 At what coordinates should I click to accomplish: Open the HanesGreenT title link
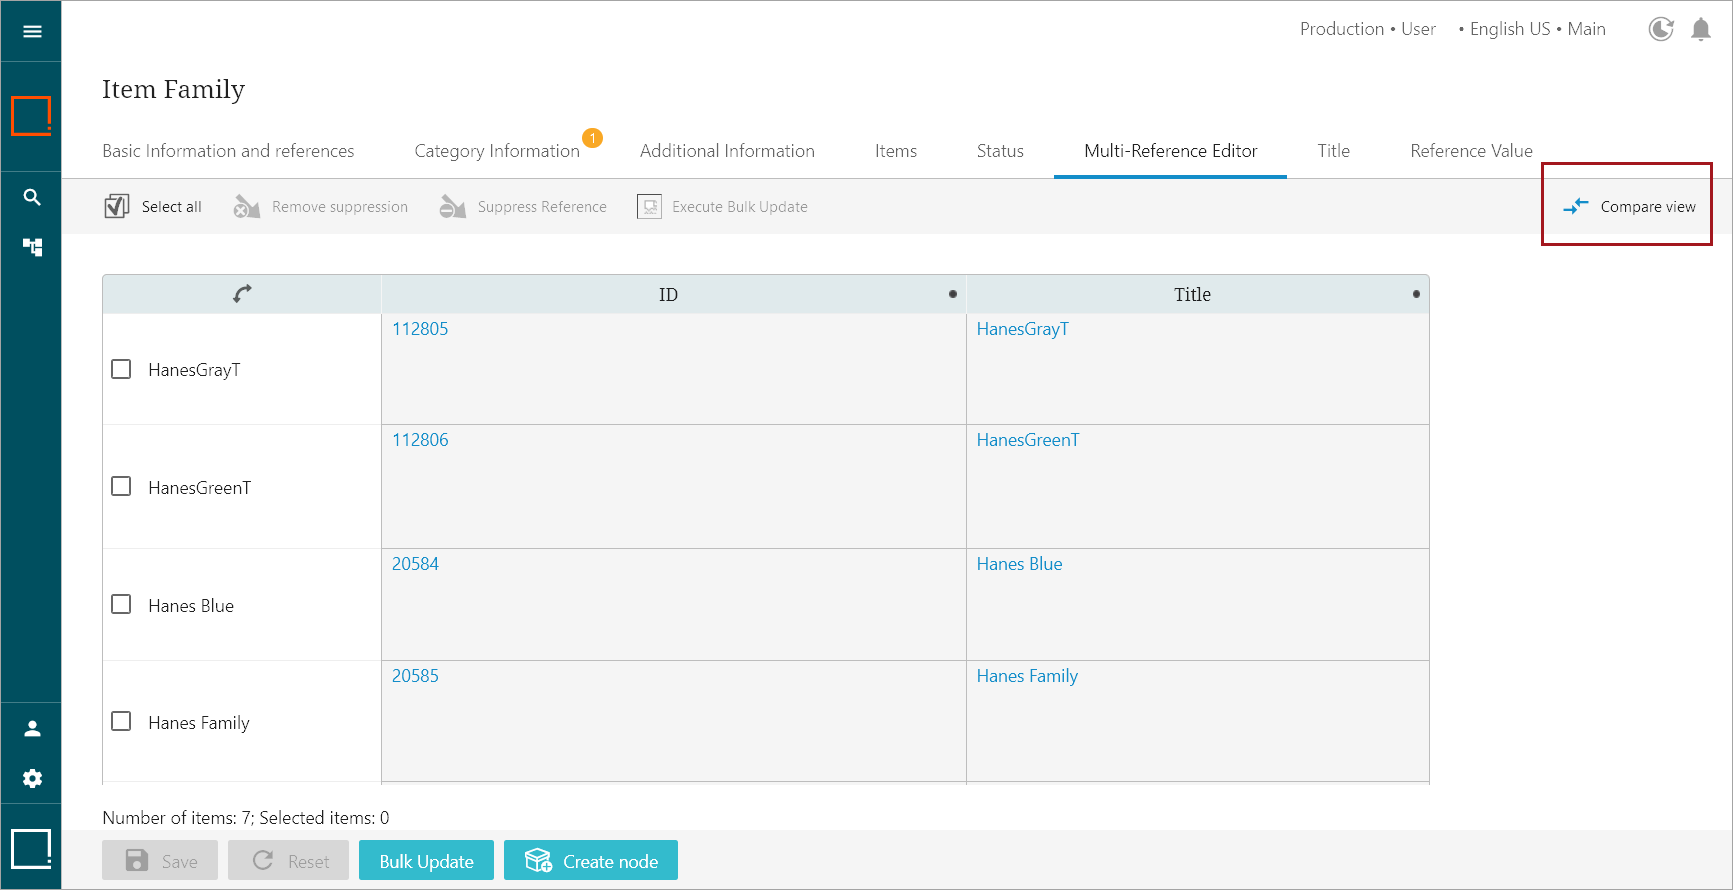1028,440
